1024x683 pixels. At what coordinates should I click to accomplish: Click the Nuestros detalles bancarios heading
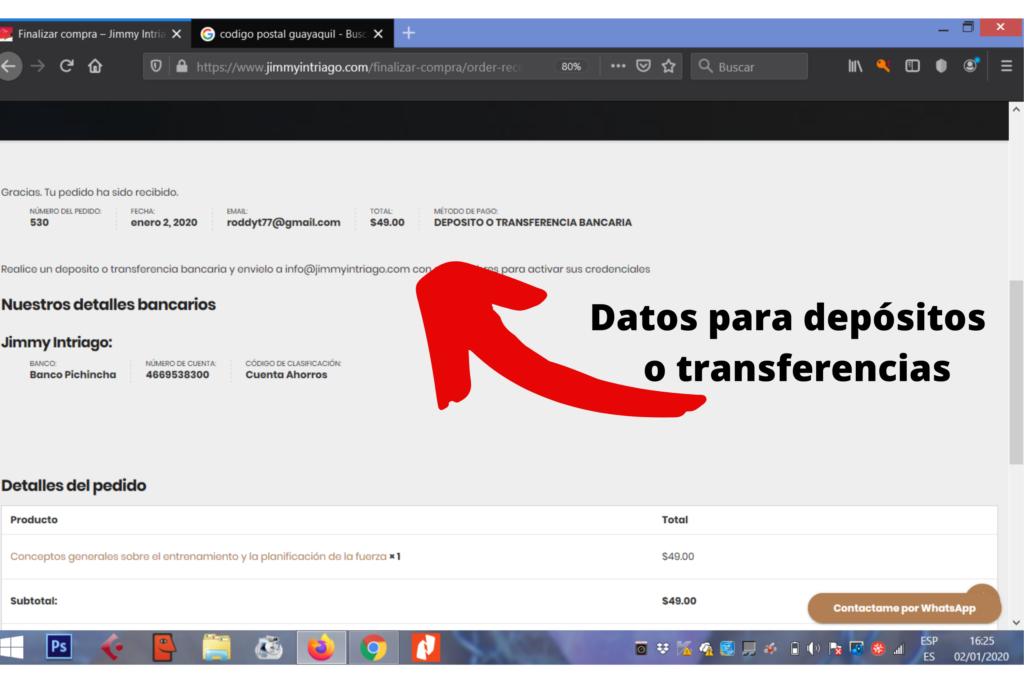(x=108, y=304)
